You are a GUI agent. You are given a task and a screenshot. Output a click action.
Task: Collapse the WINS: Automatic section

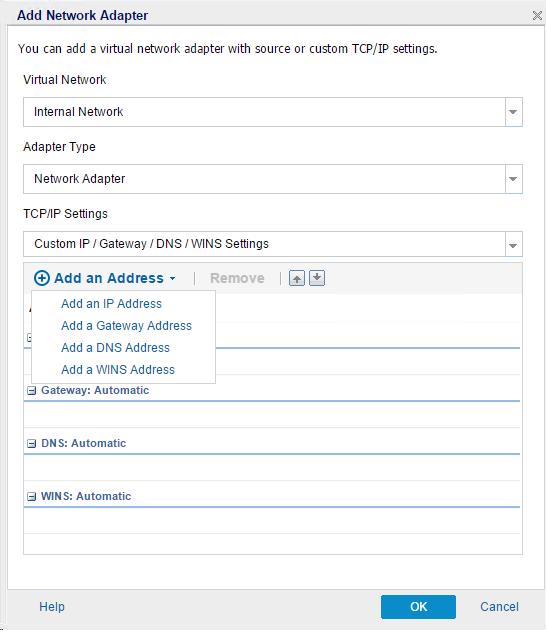[x=31, y=497]
